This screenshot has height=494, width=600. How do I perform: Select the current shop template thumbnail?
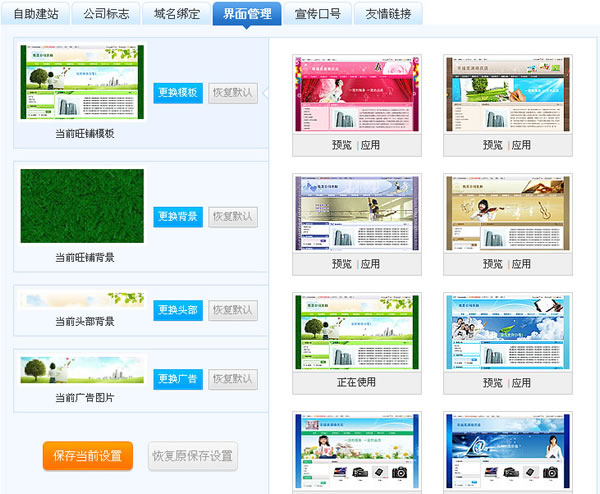coord(83,84)
